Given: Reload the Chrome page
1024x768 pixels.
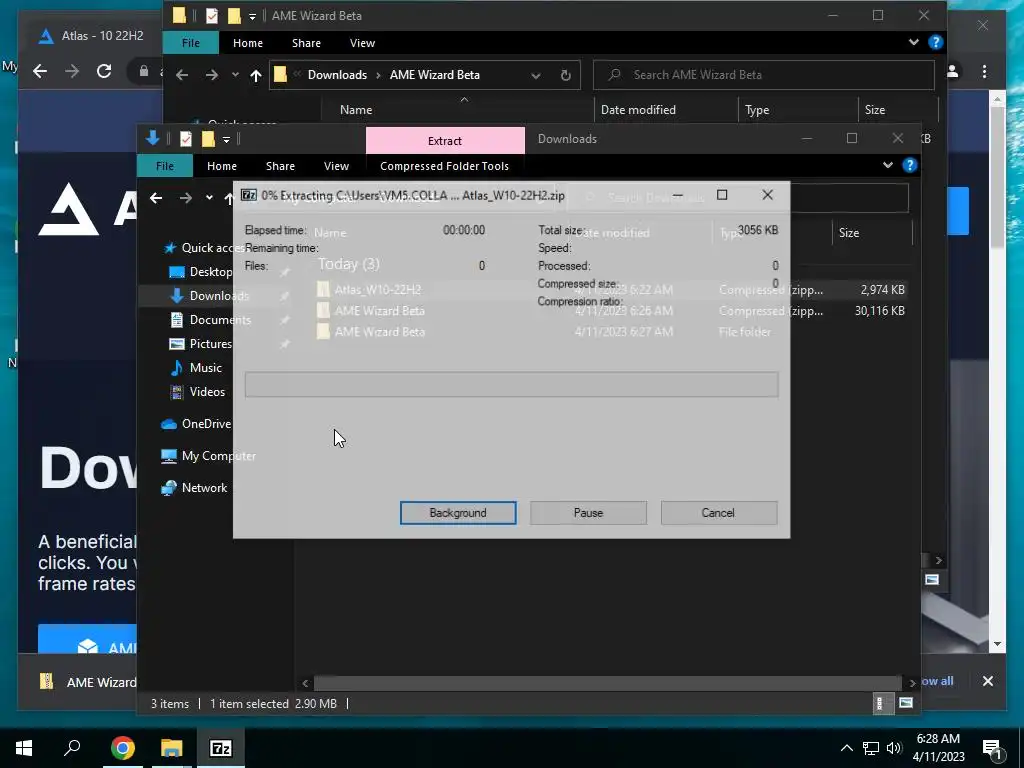Looking at the screenshot, I should click(x=104, y=71).
